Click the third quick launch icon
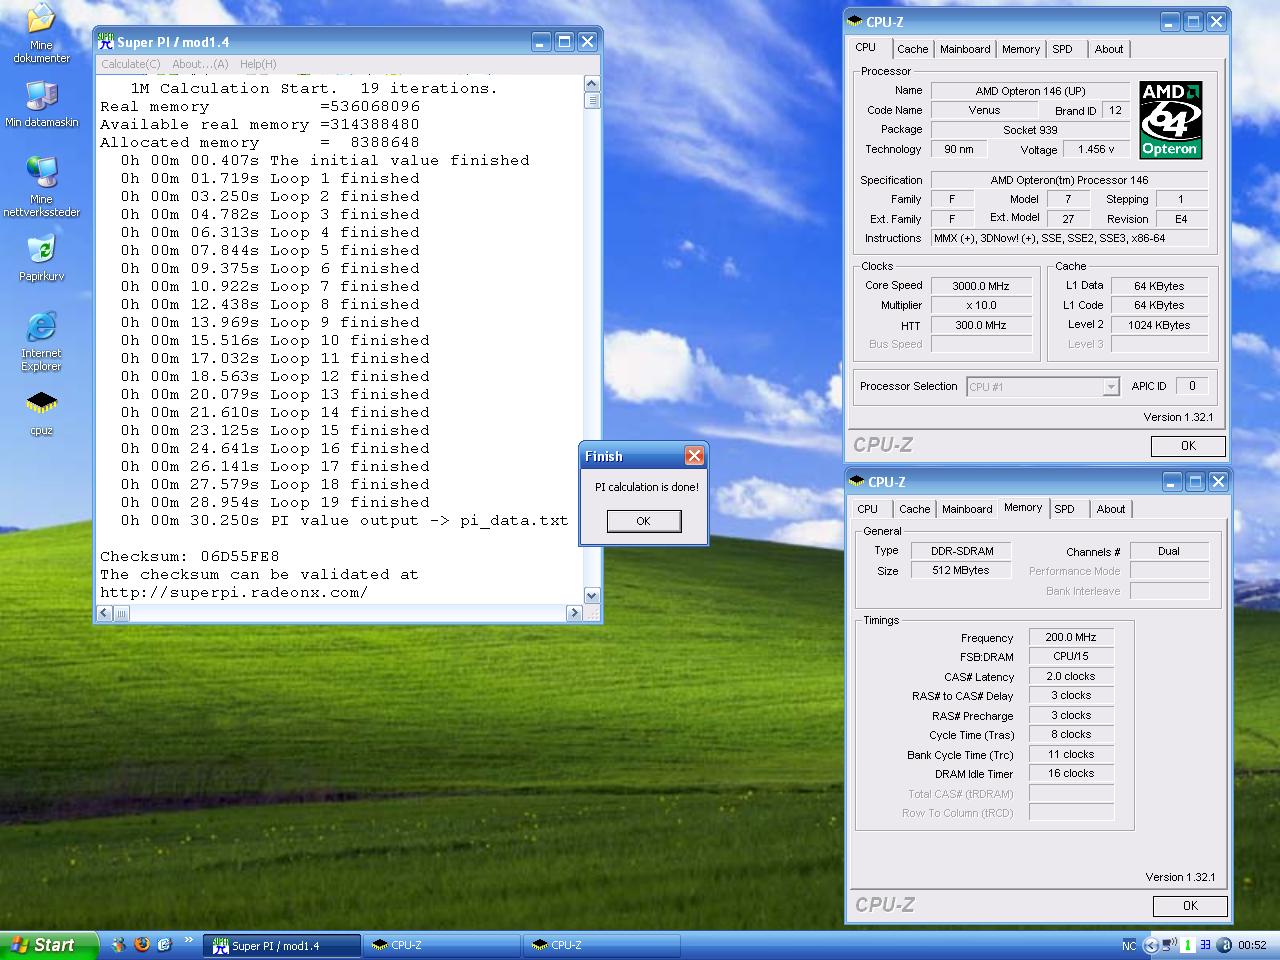Viewport: 1280px width, 960px height. click(164, 944)
